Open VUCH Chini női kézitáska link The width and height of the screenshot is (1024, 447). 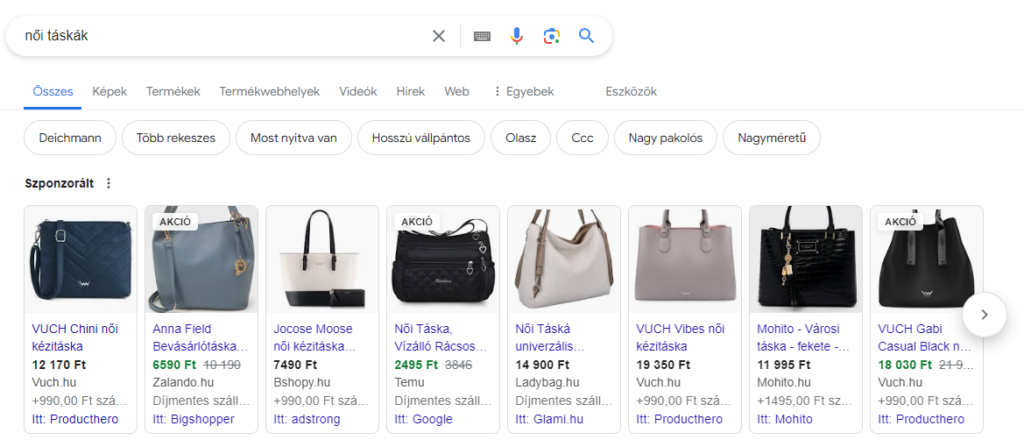[x=77, y=335]
